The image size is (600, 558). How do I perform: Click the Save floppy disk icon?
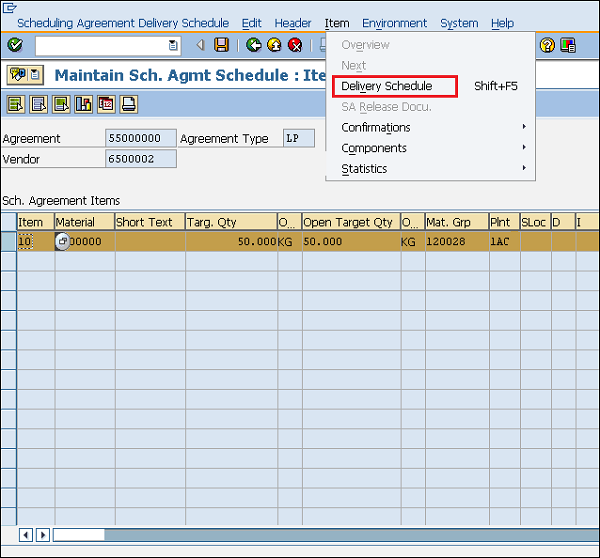pos(222,45)
